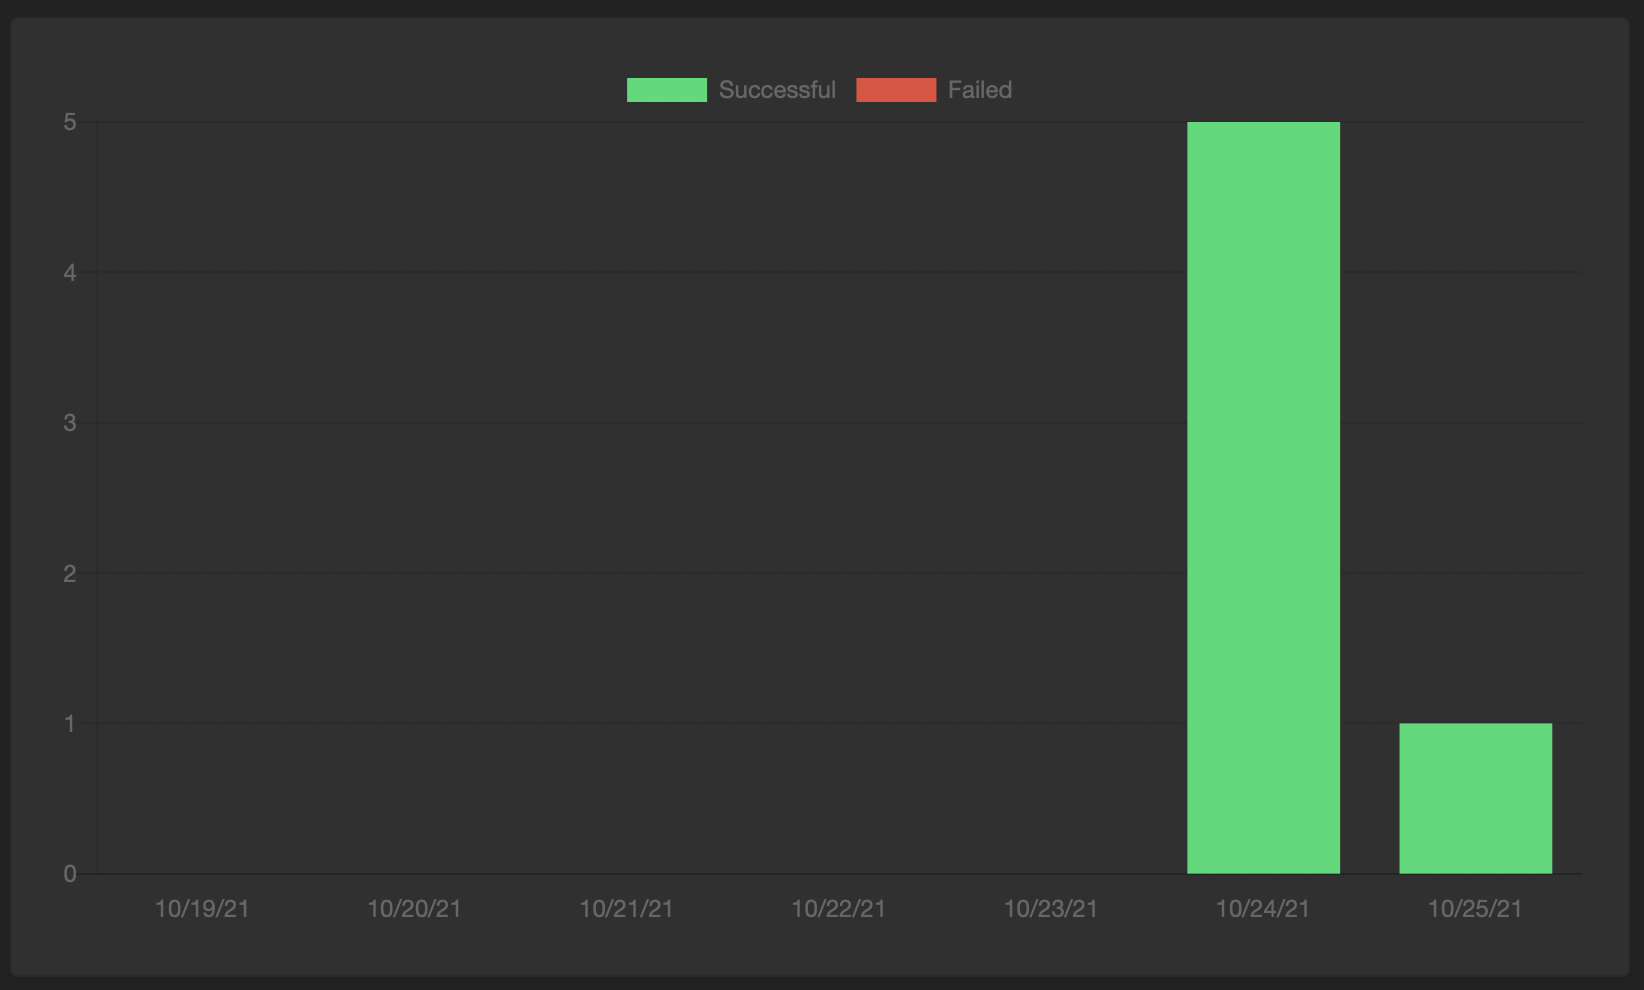This screenshot has width=1644, height=990.
Task: Click the 10/19/21 date label
Action: coord(202,909)
